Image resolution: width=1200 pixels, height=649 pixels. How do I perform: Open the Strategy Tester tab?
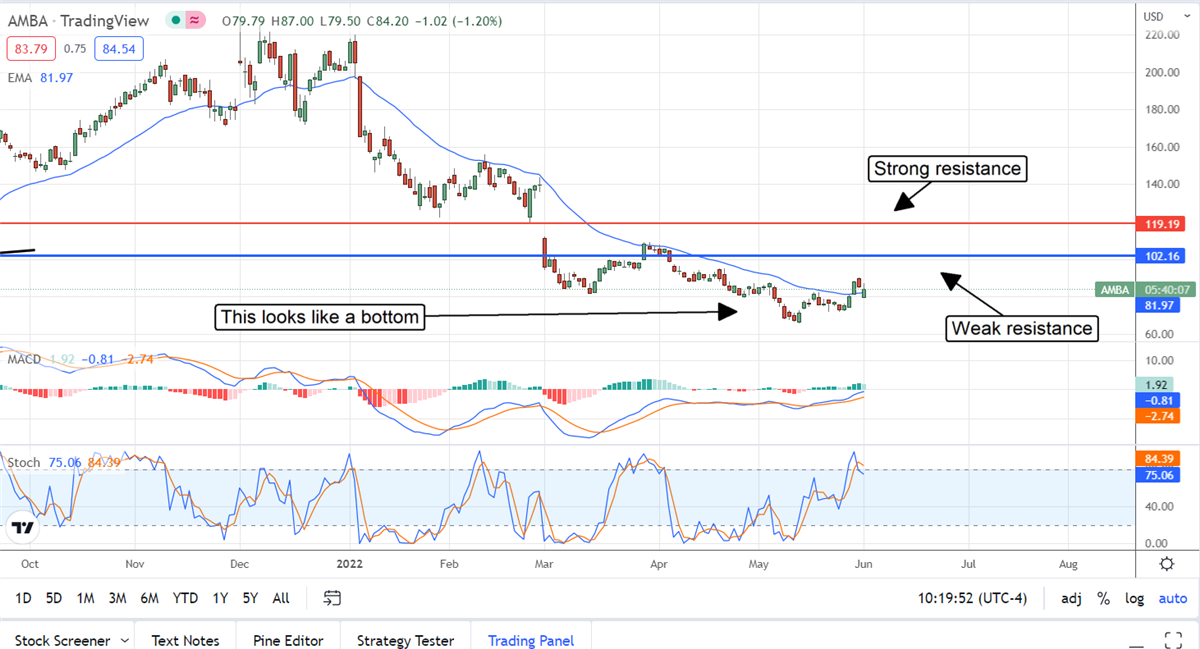[x=405, y=640]
